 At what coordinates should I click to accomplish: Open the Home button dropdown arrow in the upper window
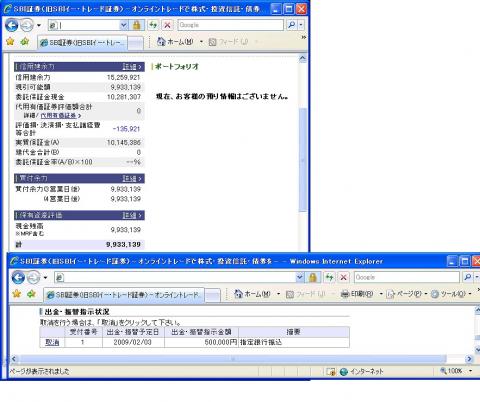coord(201,42)
